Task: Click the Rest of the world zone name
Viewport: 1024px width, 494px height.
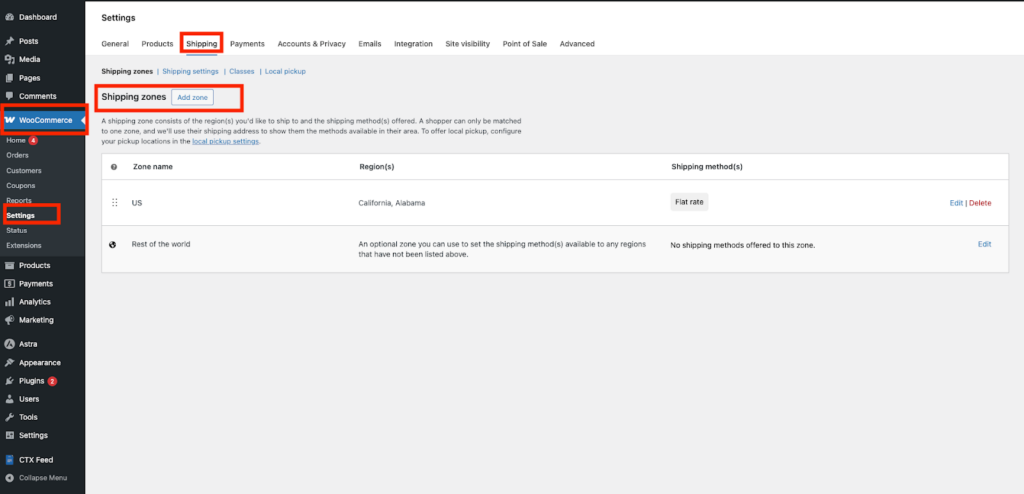Action: (x=161, y=244)
